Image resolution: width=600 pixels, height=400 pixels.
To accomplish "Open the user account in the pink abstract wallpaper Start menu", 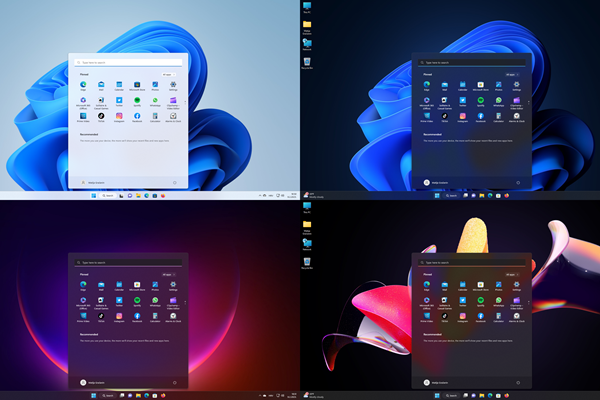I will coord(436,382).
